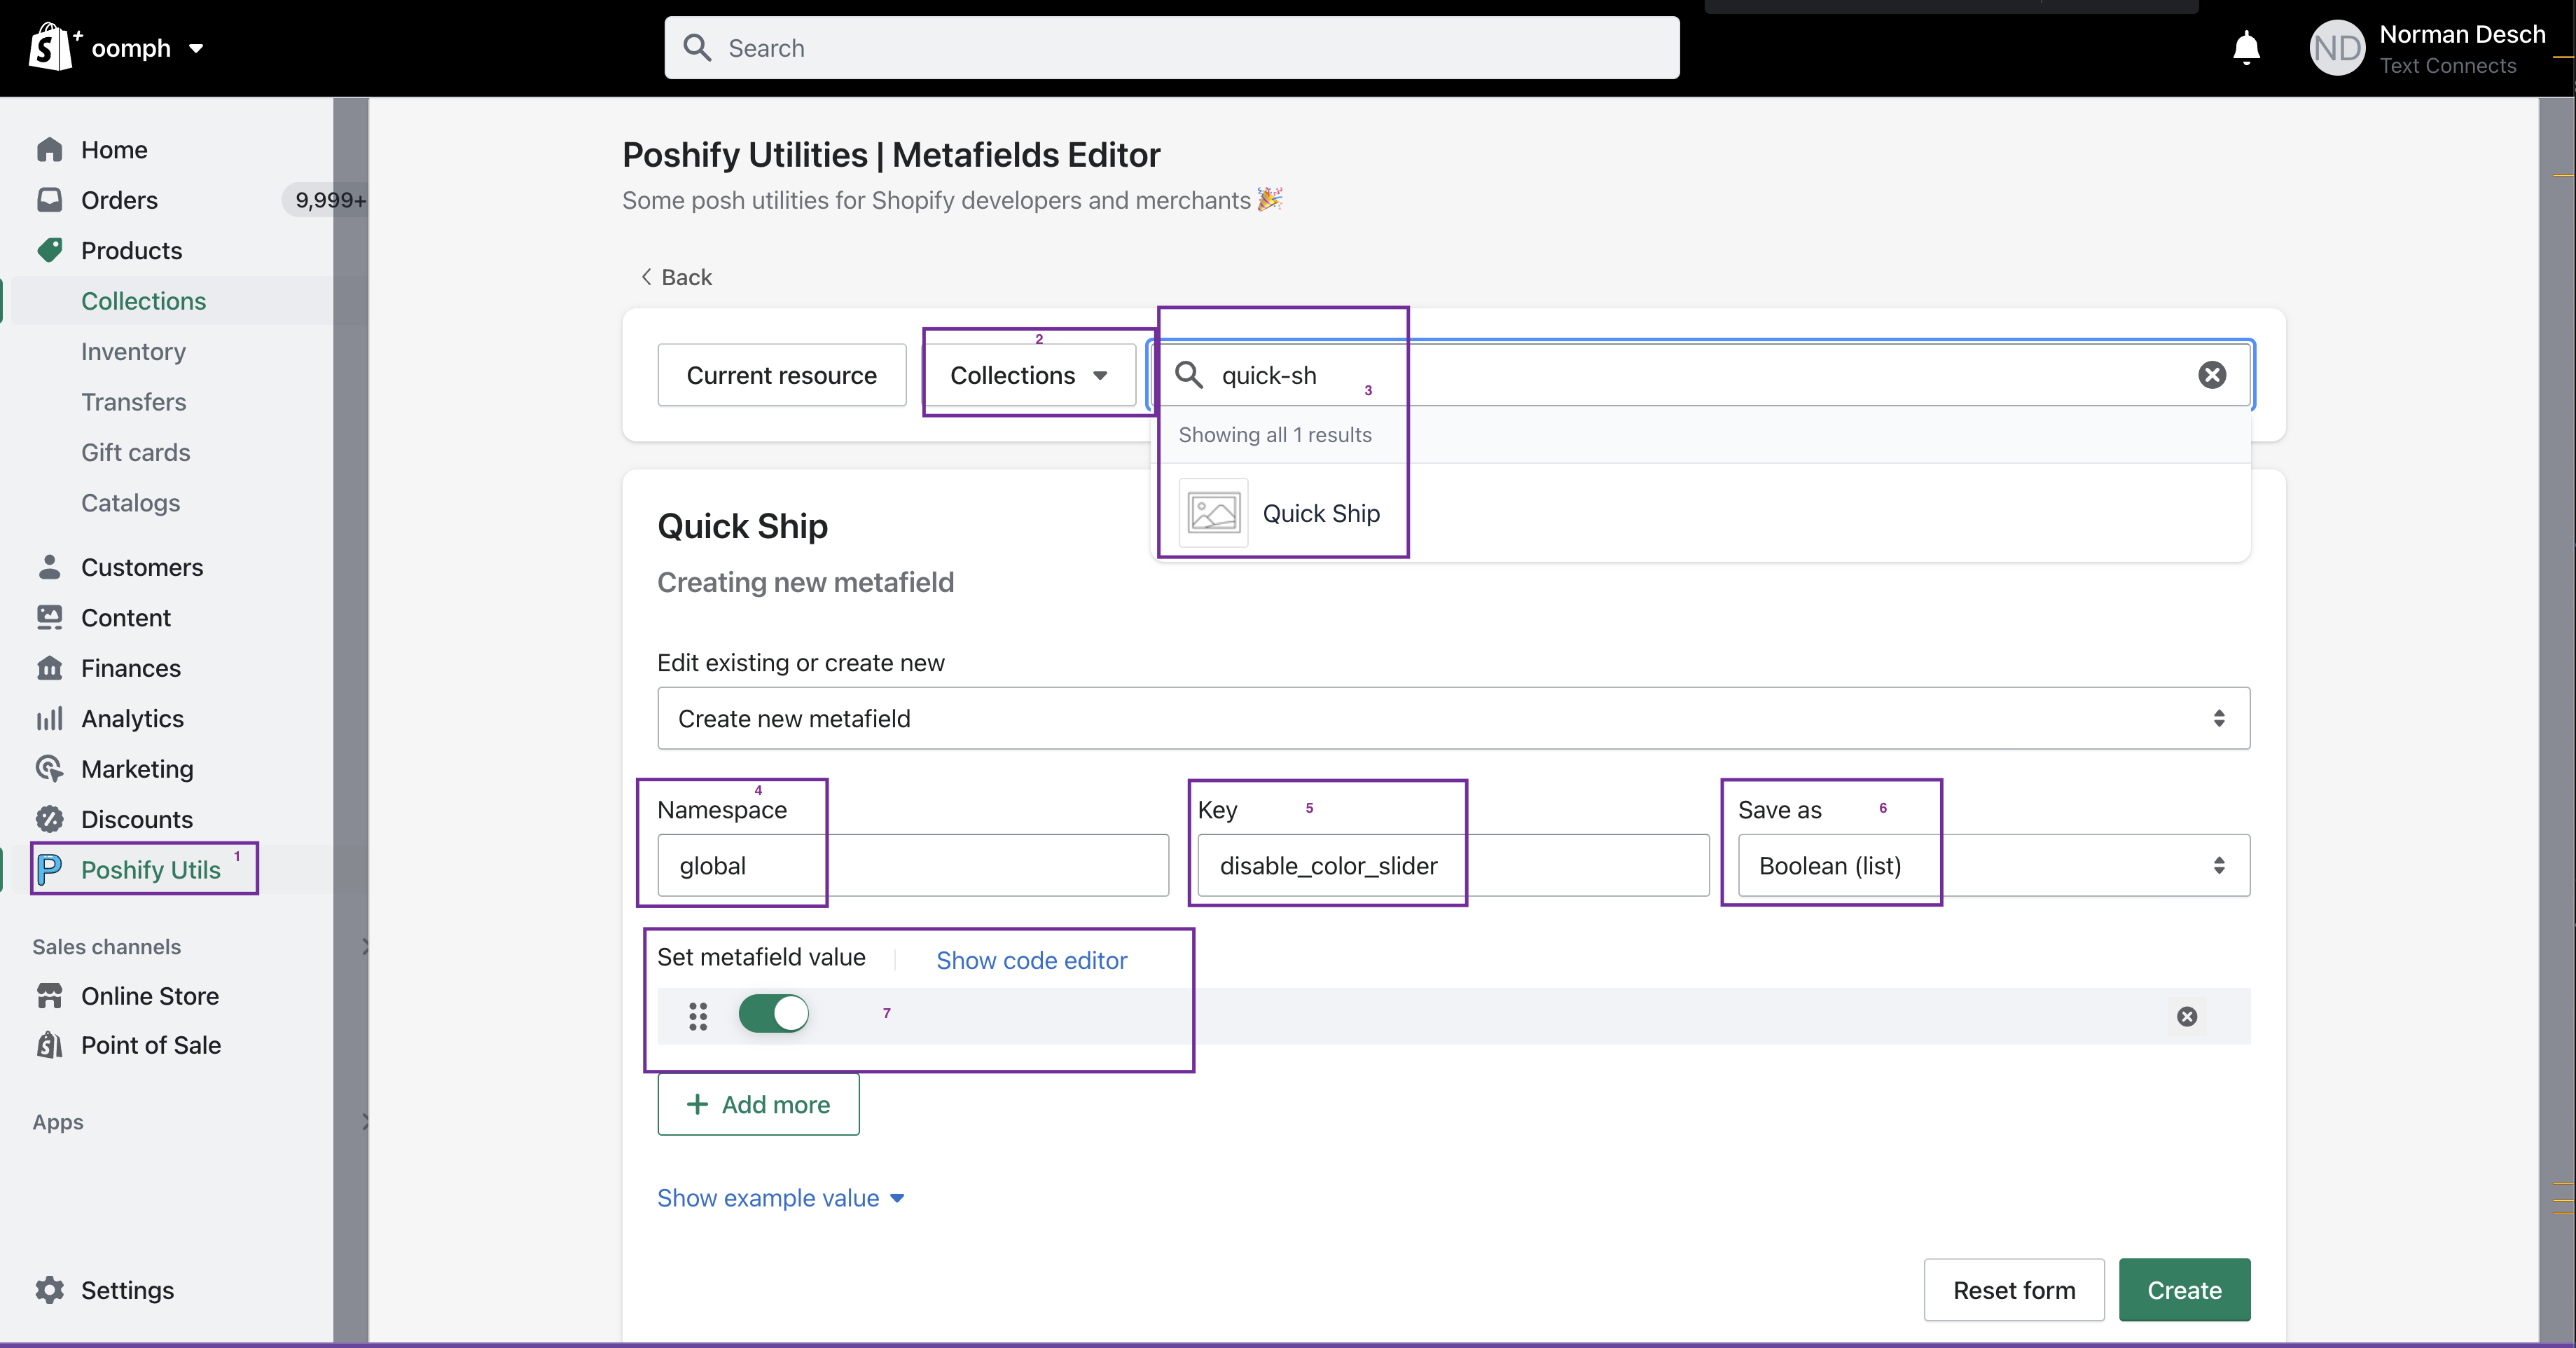Click the Analytics bar chart icon
This screenshot has width=2576, height=1348.
[50, 718]
